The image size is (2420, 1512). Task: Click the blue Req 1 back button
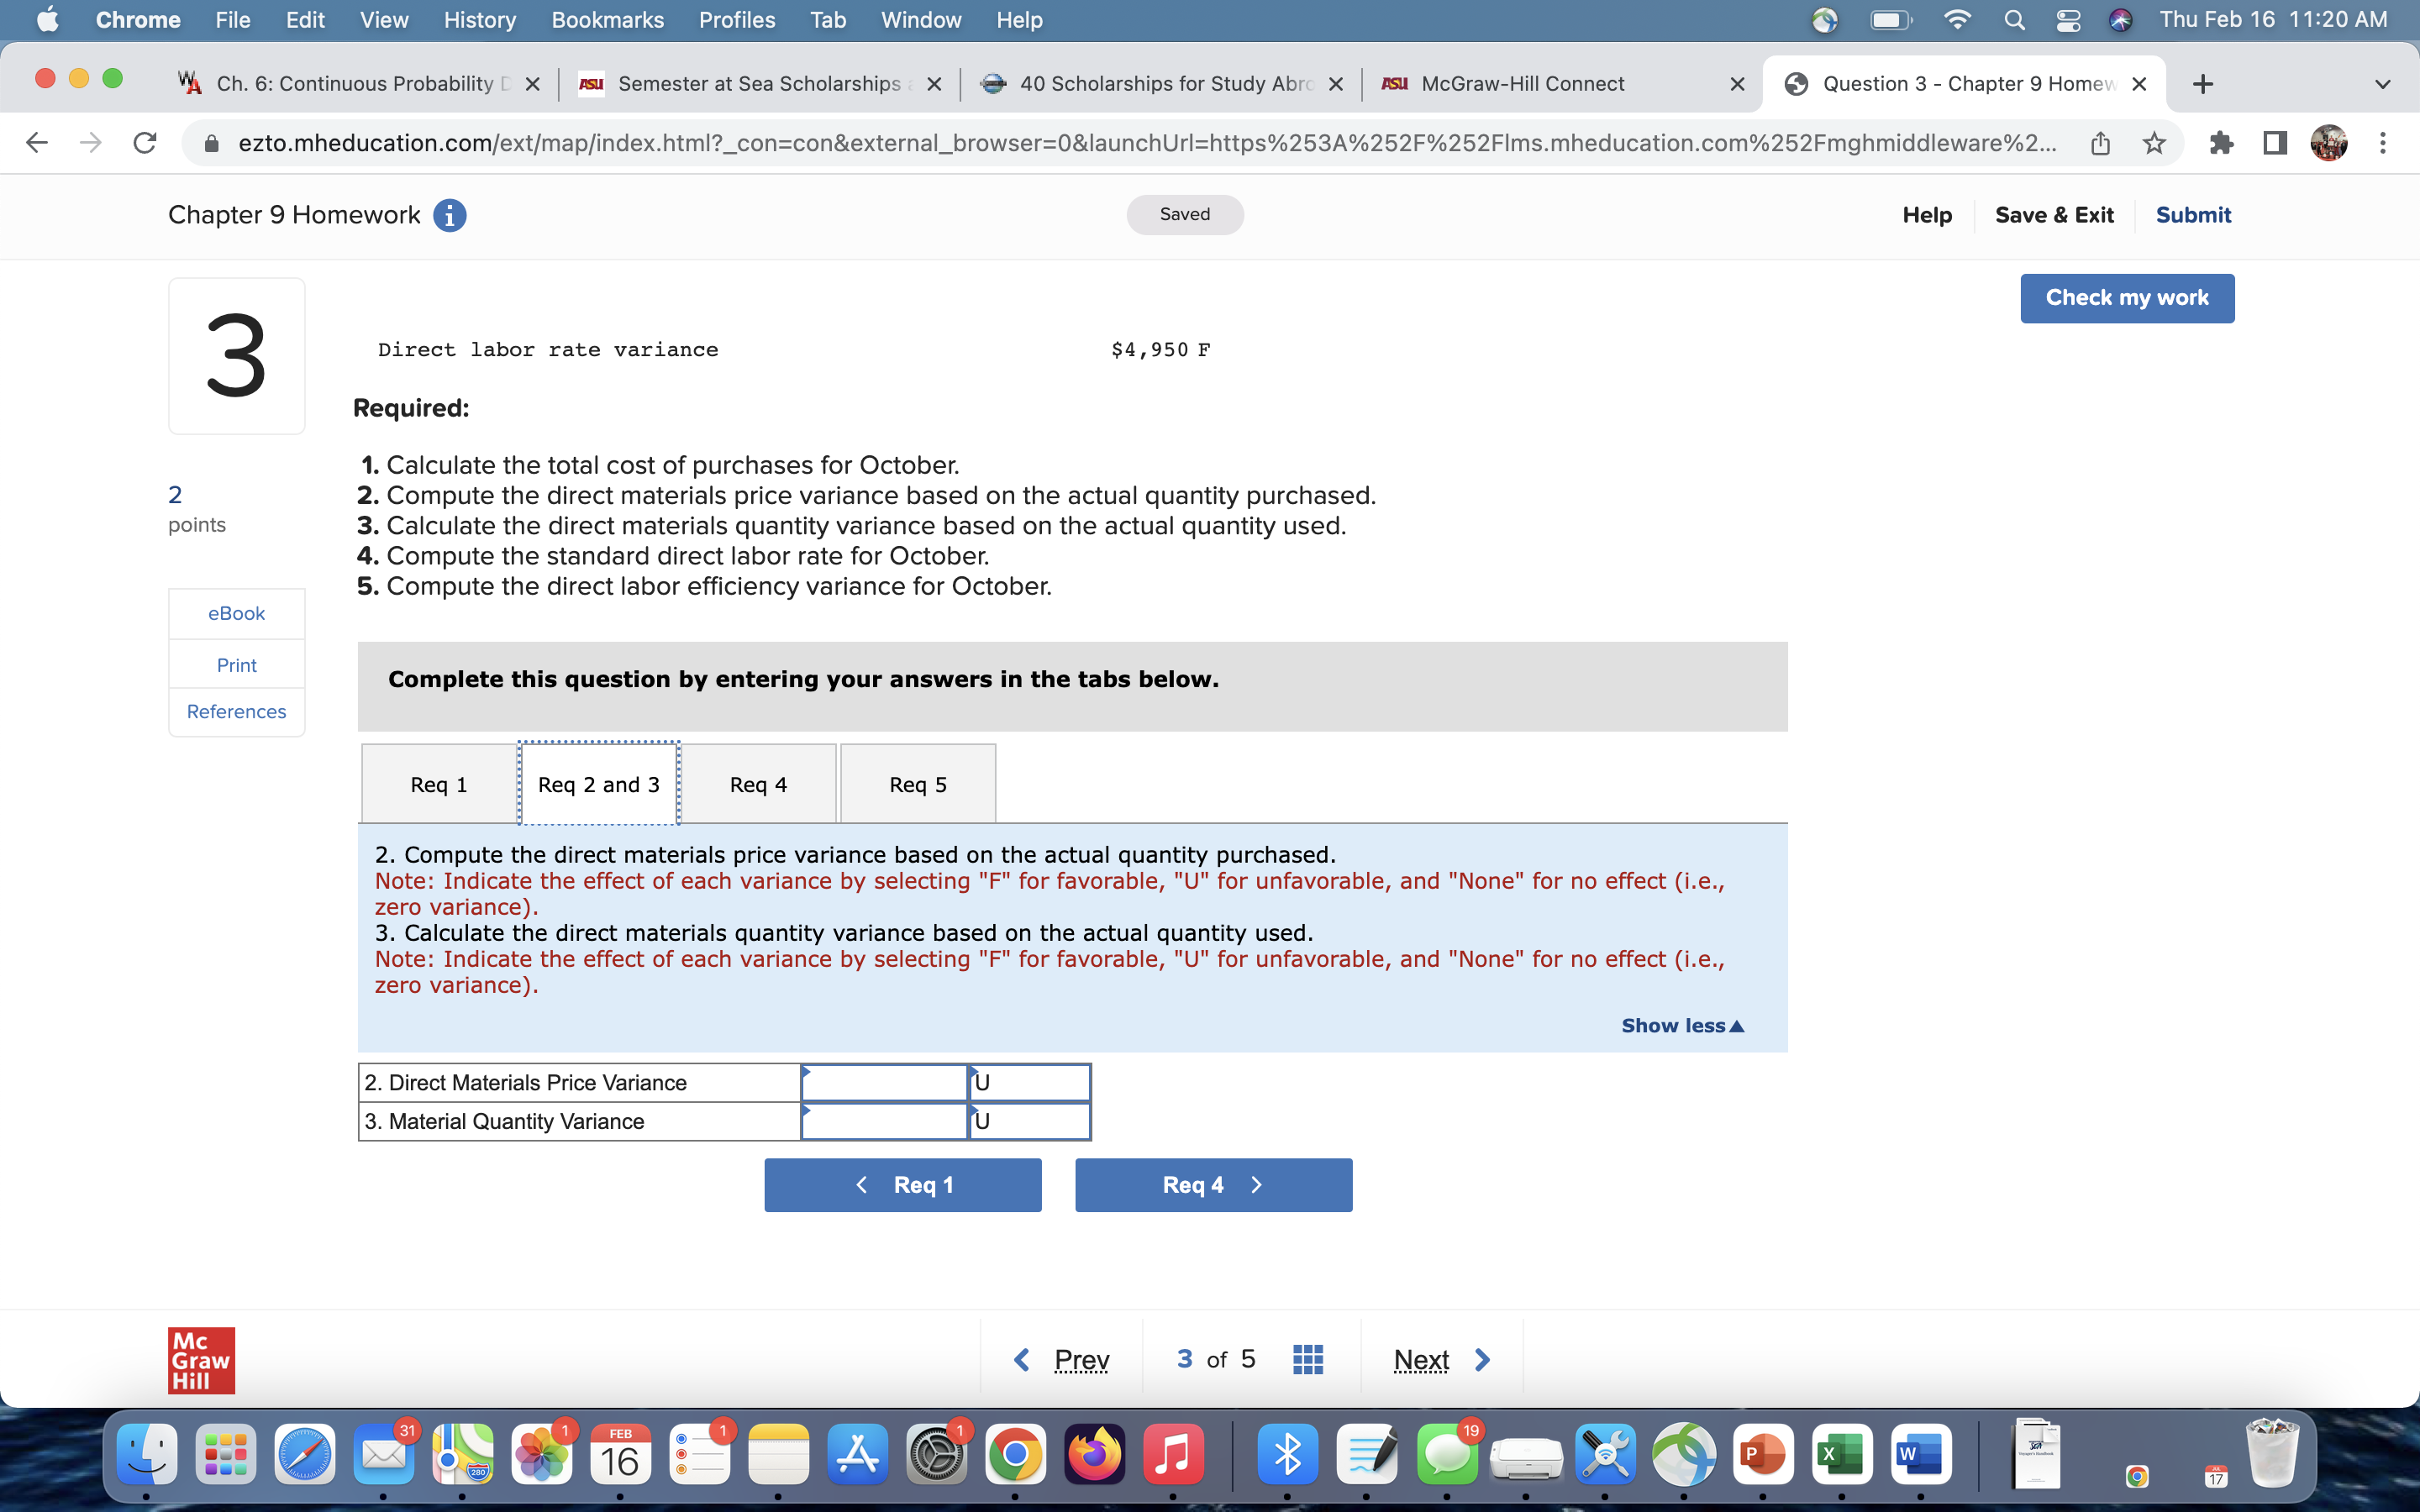pos(902,1185)
